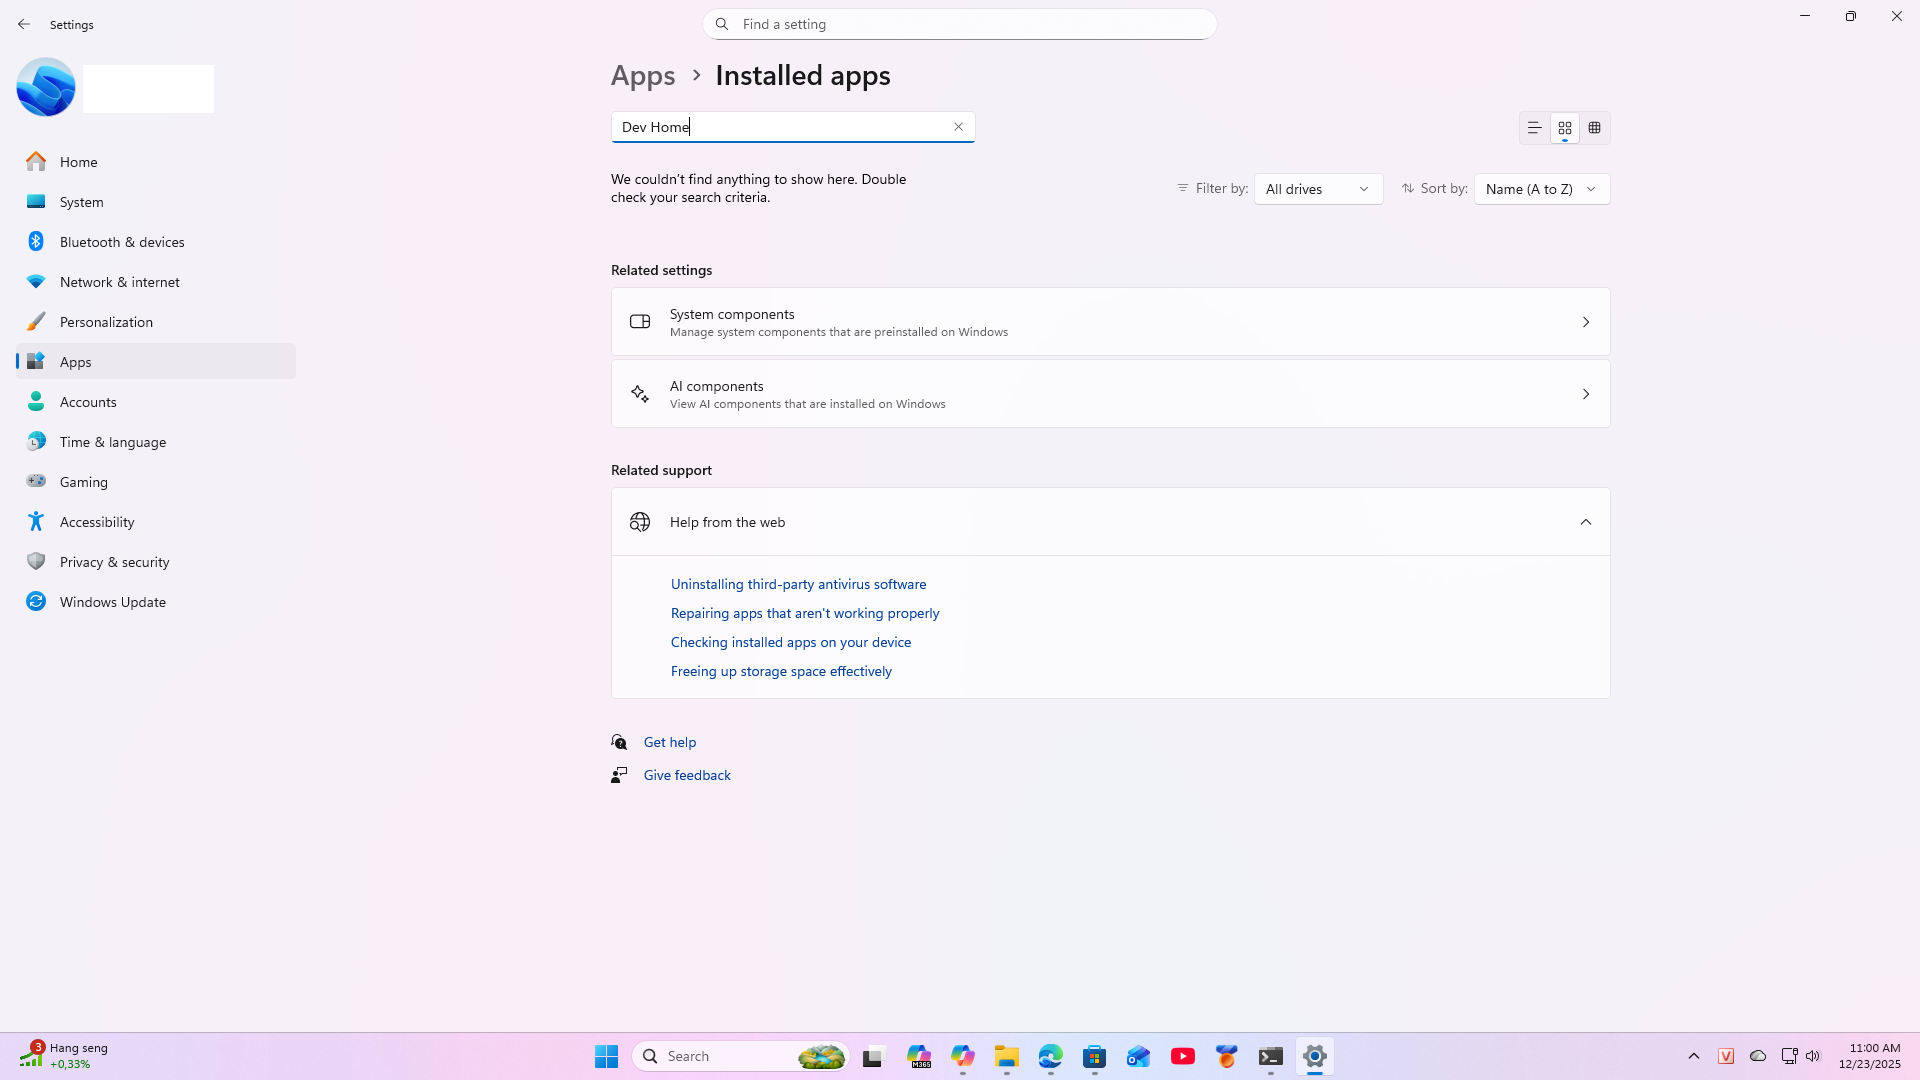Screen dimensions: 1920x1080
Task: Open Bluetooth & devices settings
Action: (x=121, y=241)
